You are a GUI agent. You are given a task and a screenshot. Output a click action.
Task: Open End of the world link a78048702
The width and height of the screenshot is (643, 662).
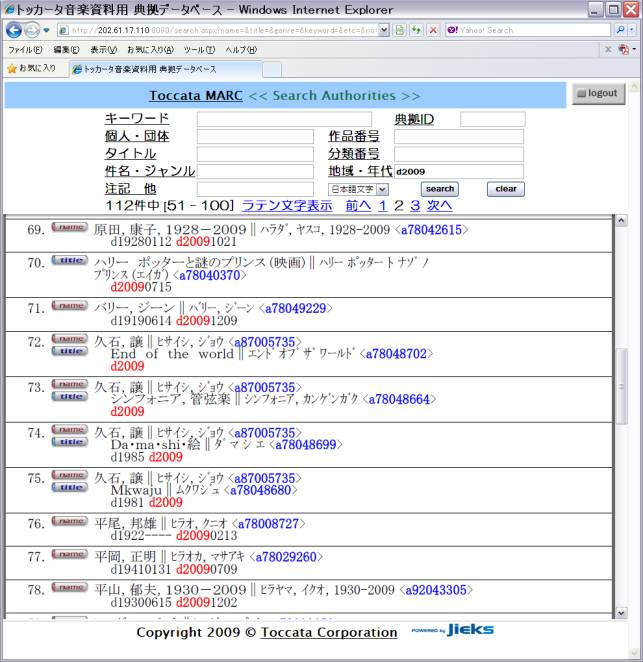click(396, 354)
